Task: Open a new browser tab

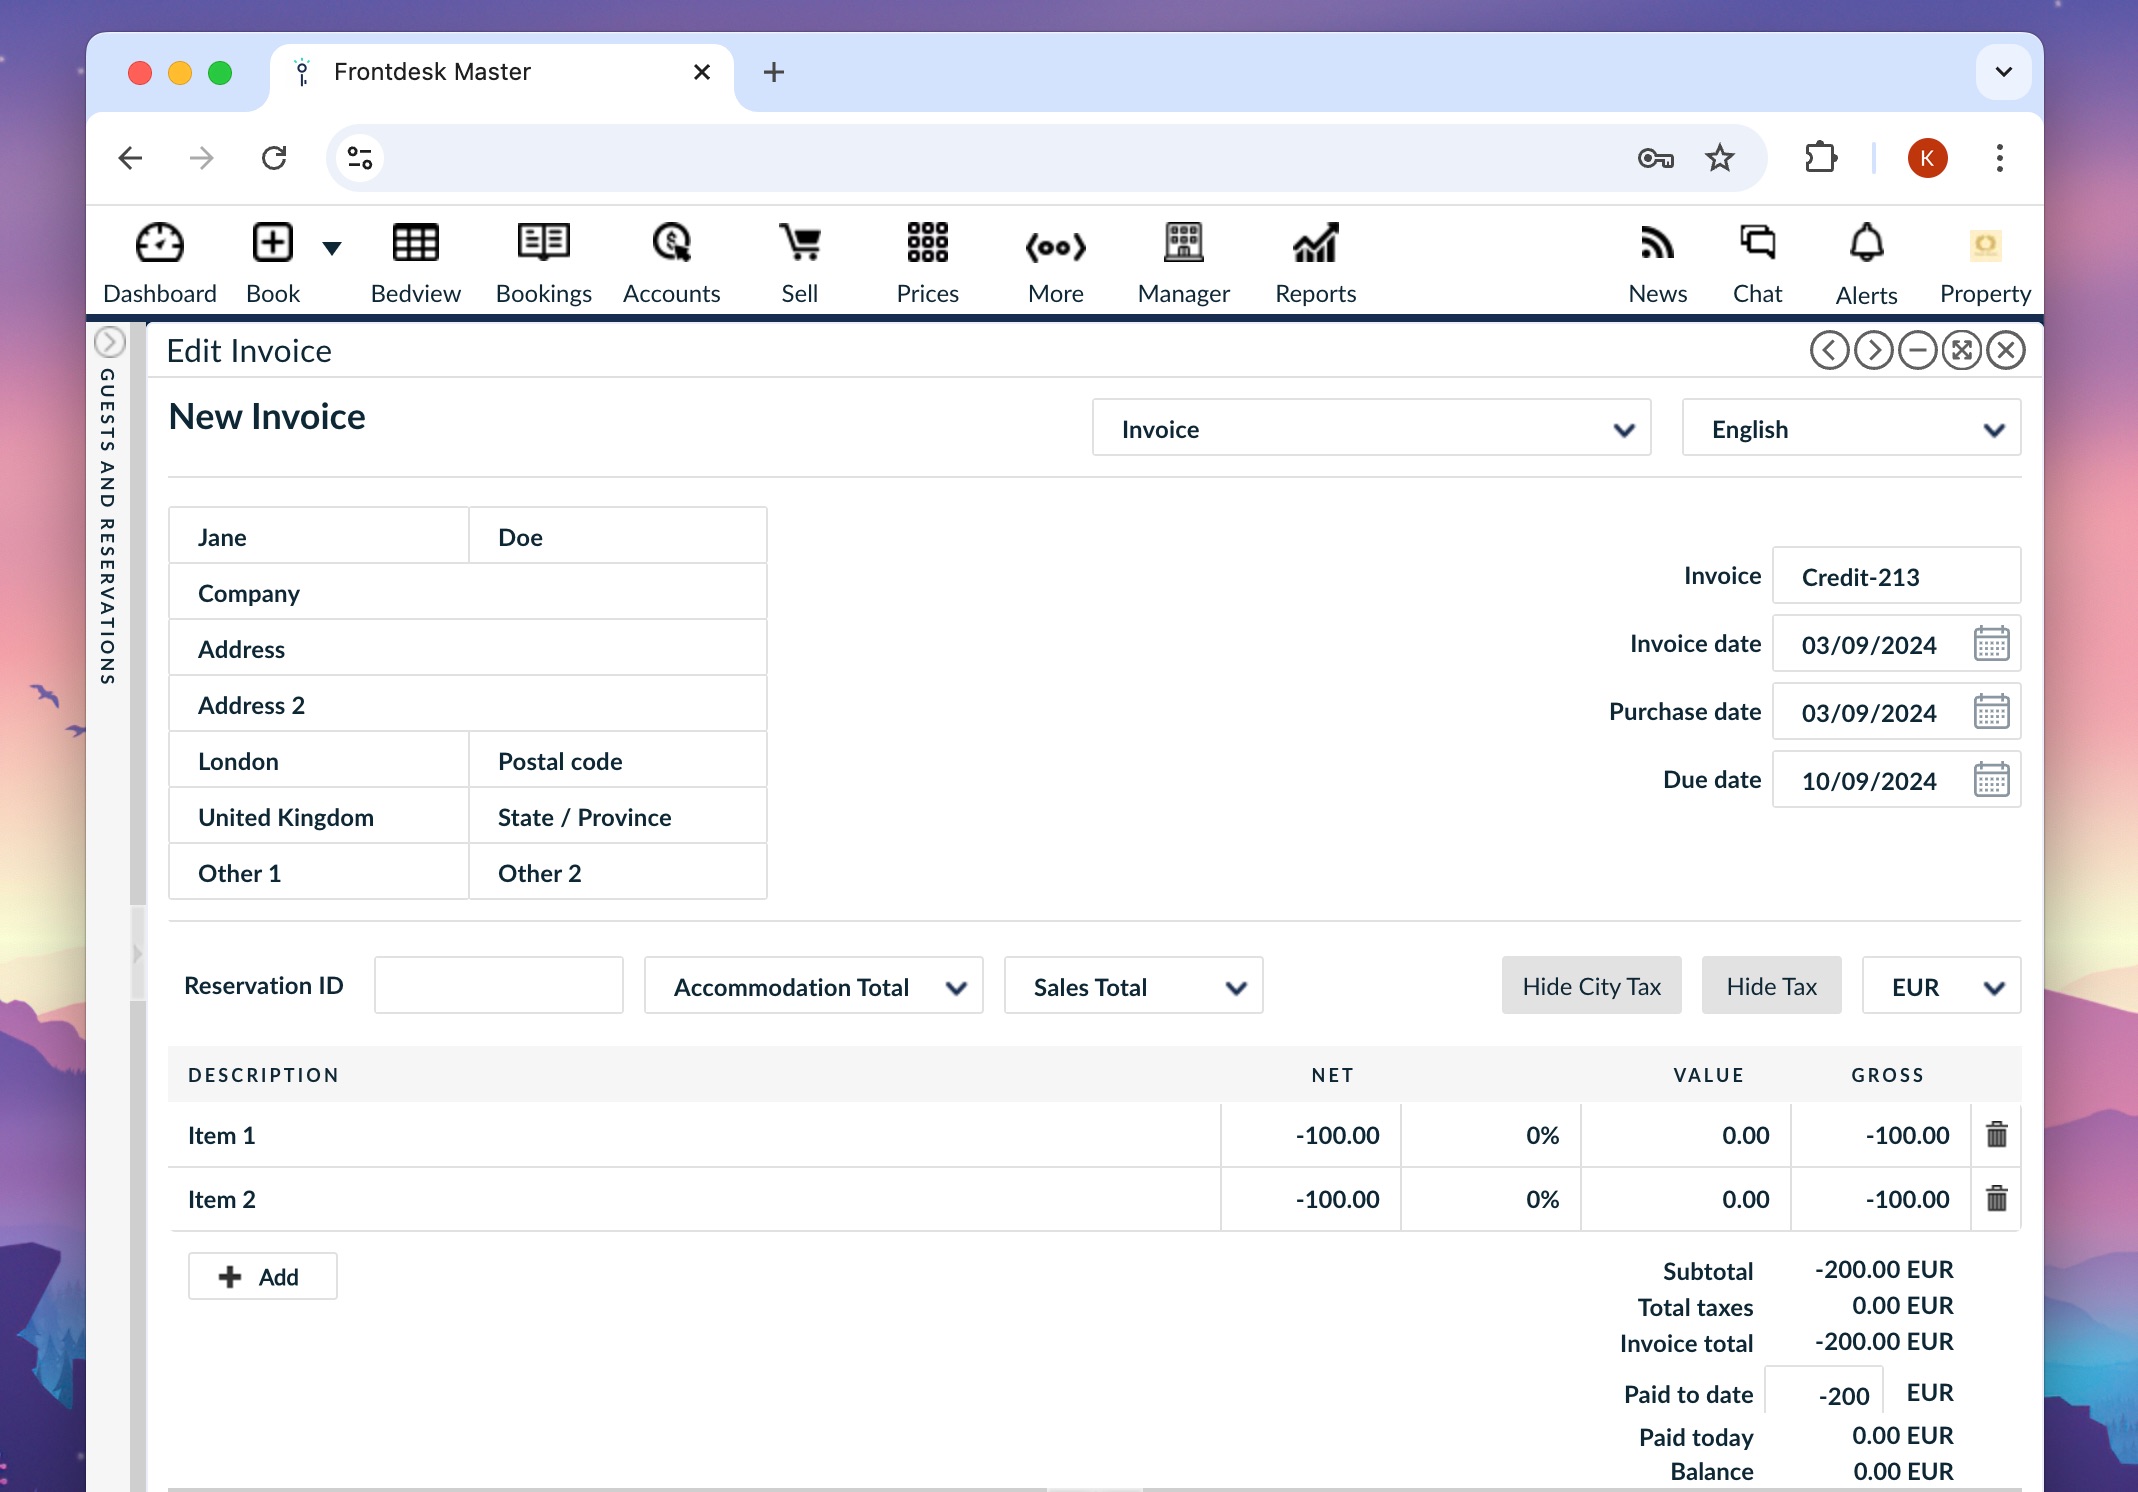Action: (x=774, y=72)
